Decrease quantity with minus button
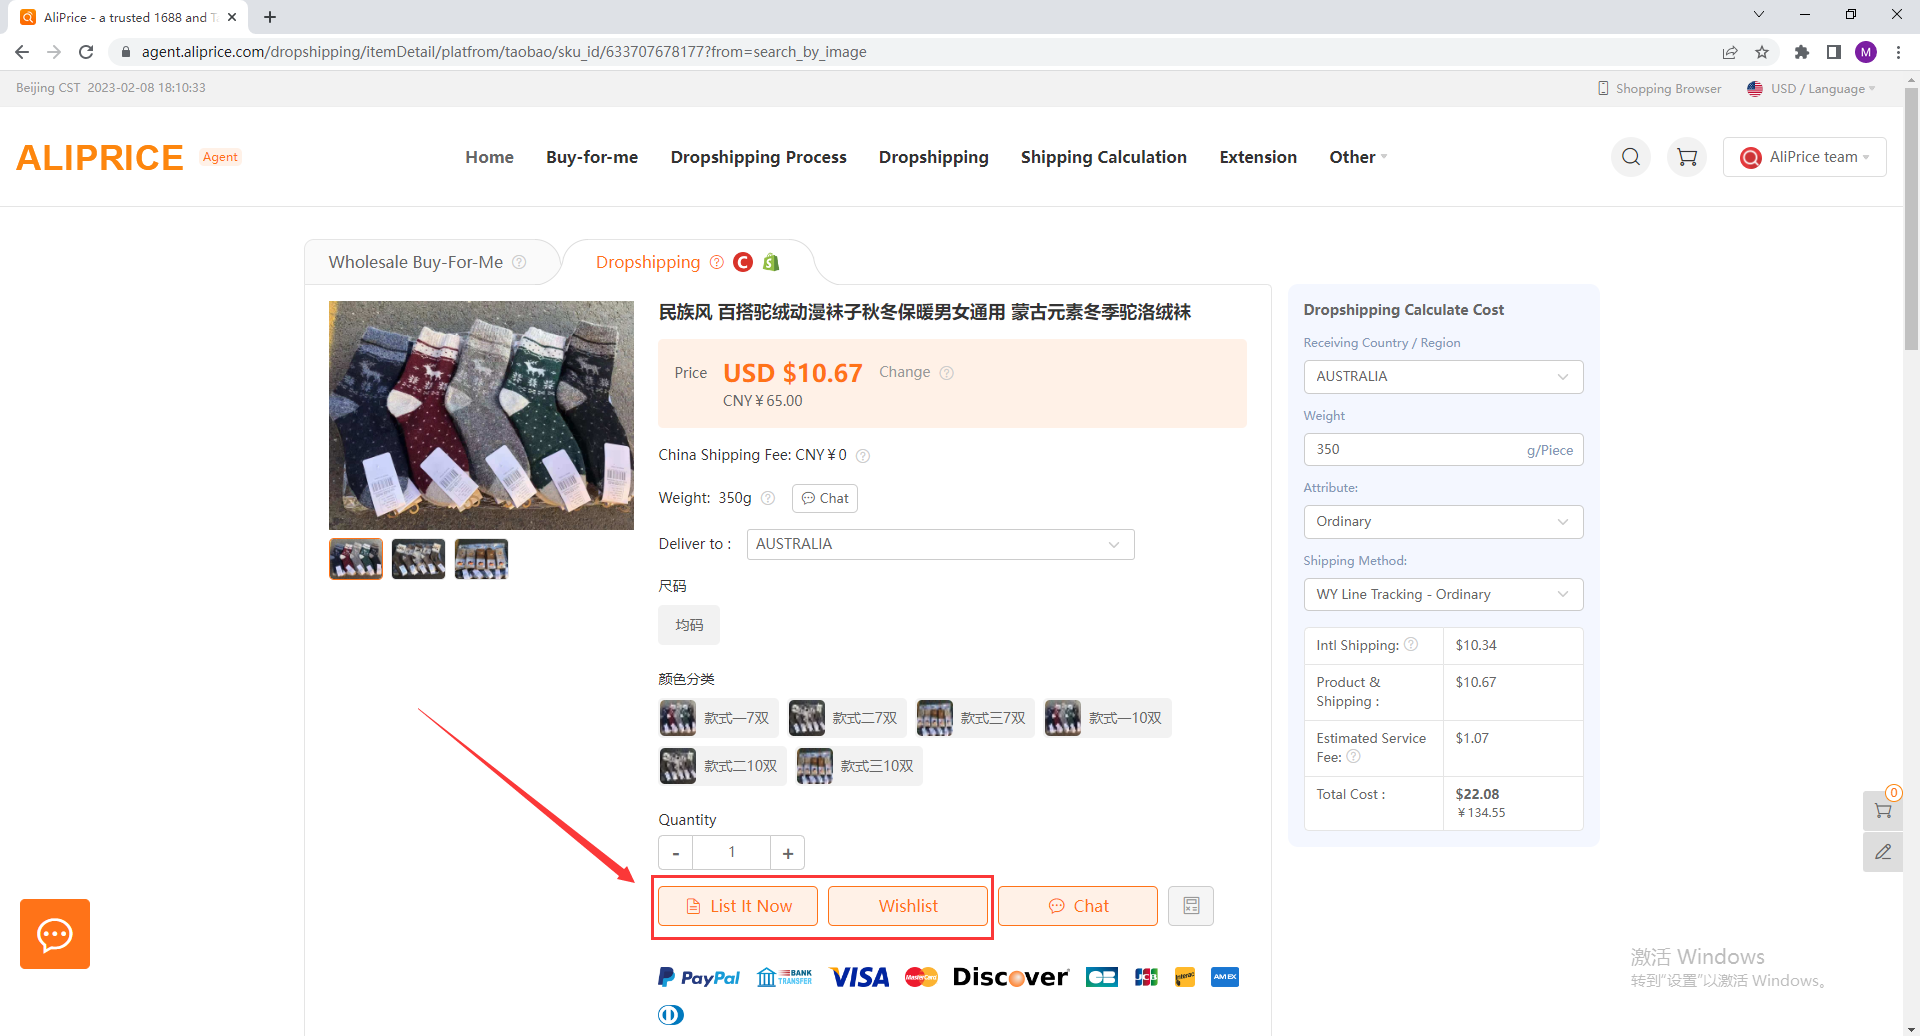This screenshot has height=1036, width=1920. (676, 853)
